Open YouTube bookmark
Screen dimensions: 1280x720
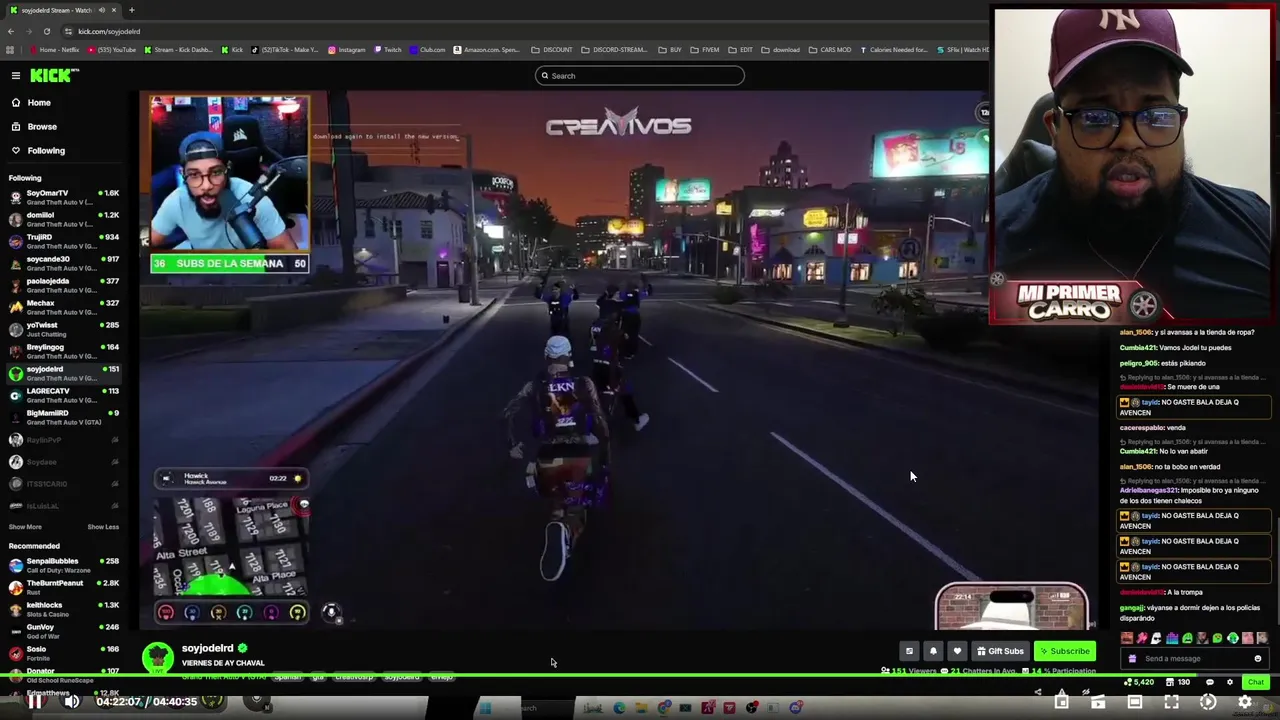(x=112, y=50)
